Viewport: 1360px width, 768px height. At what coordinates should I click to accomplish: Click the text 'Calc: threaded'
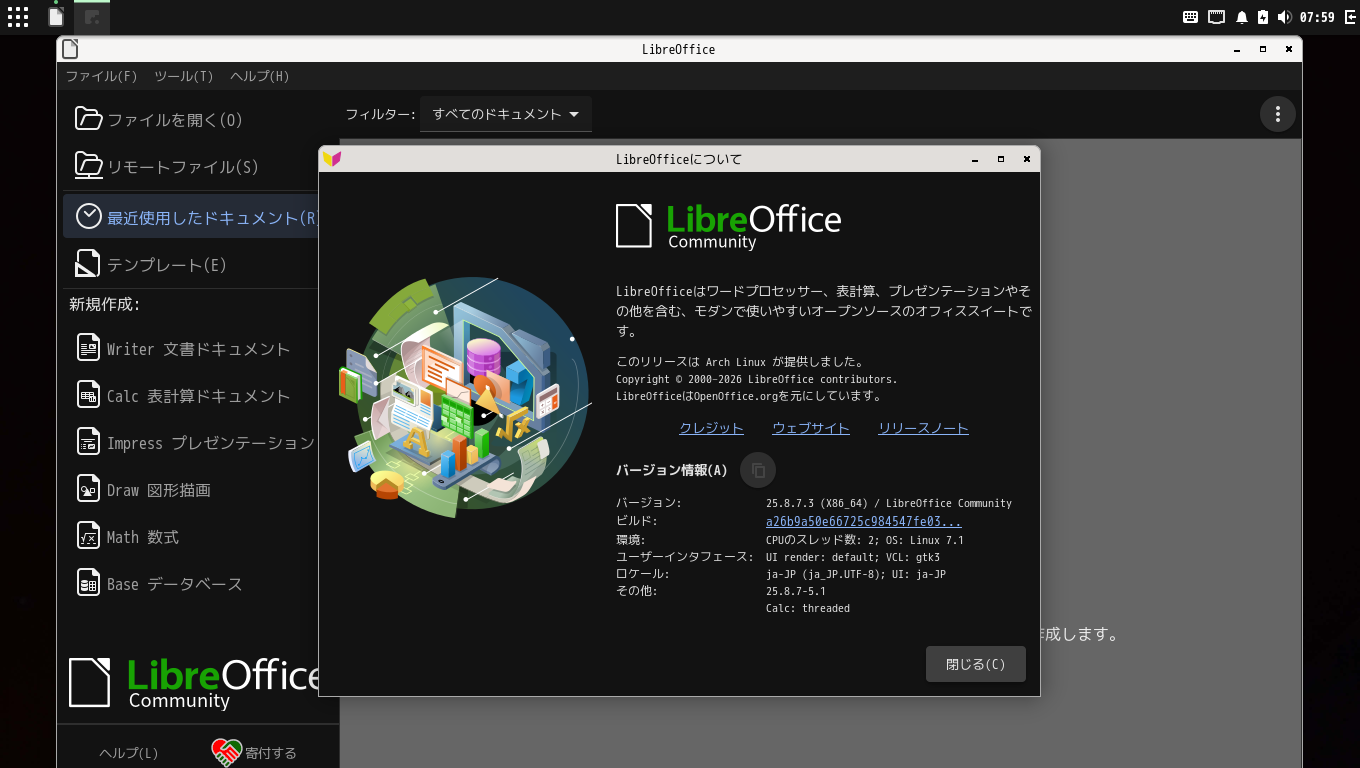[x=808, y=608]
